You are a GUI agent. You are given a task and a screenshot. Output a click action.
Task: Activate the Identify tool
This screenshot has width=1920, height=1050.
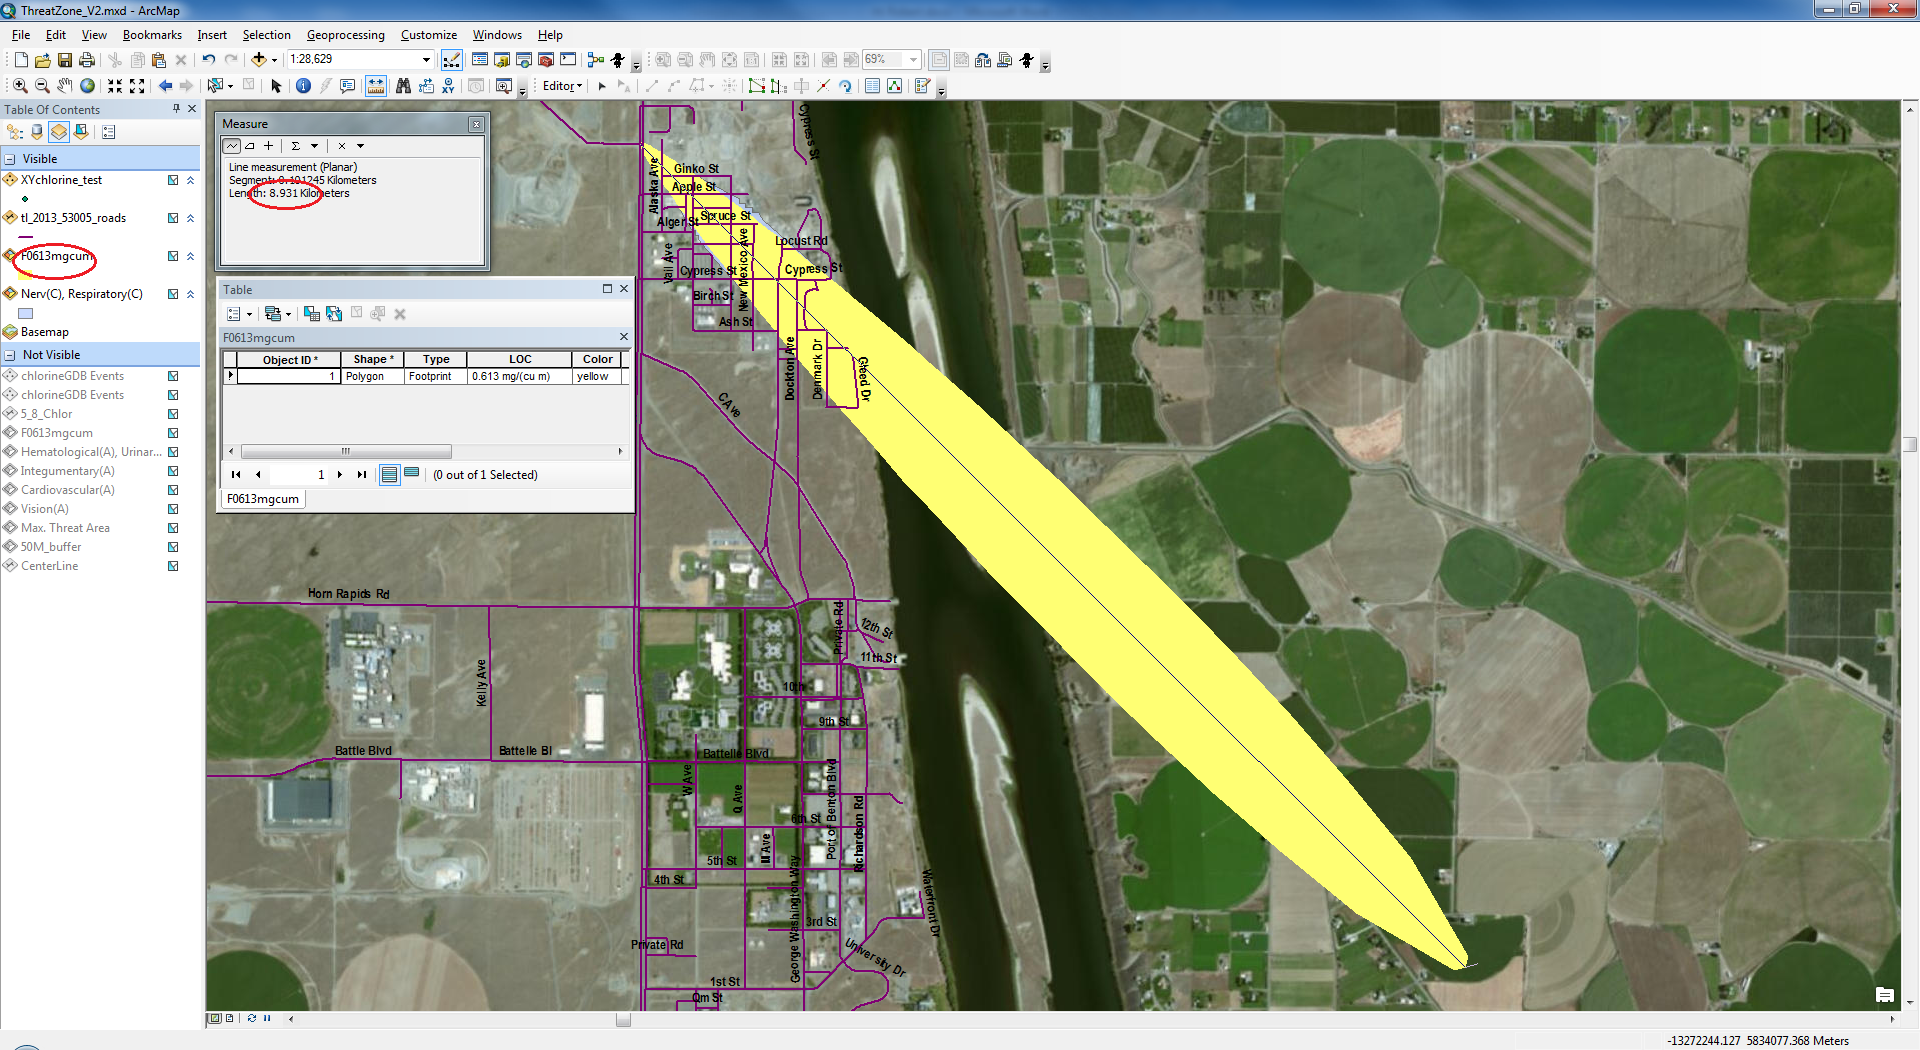(x=303, y=86)
